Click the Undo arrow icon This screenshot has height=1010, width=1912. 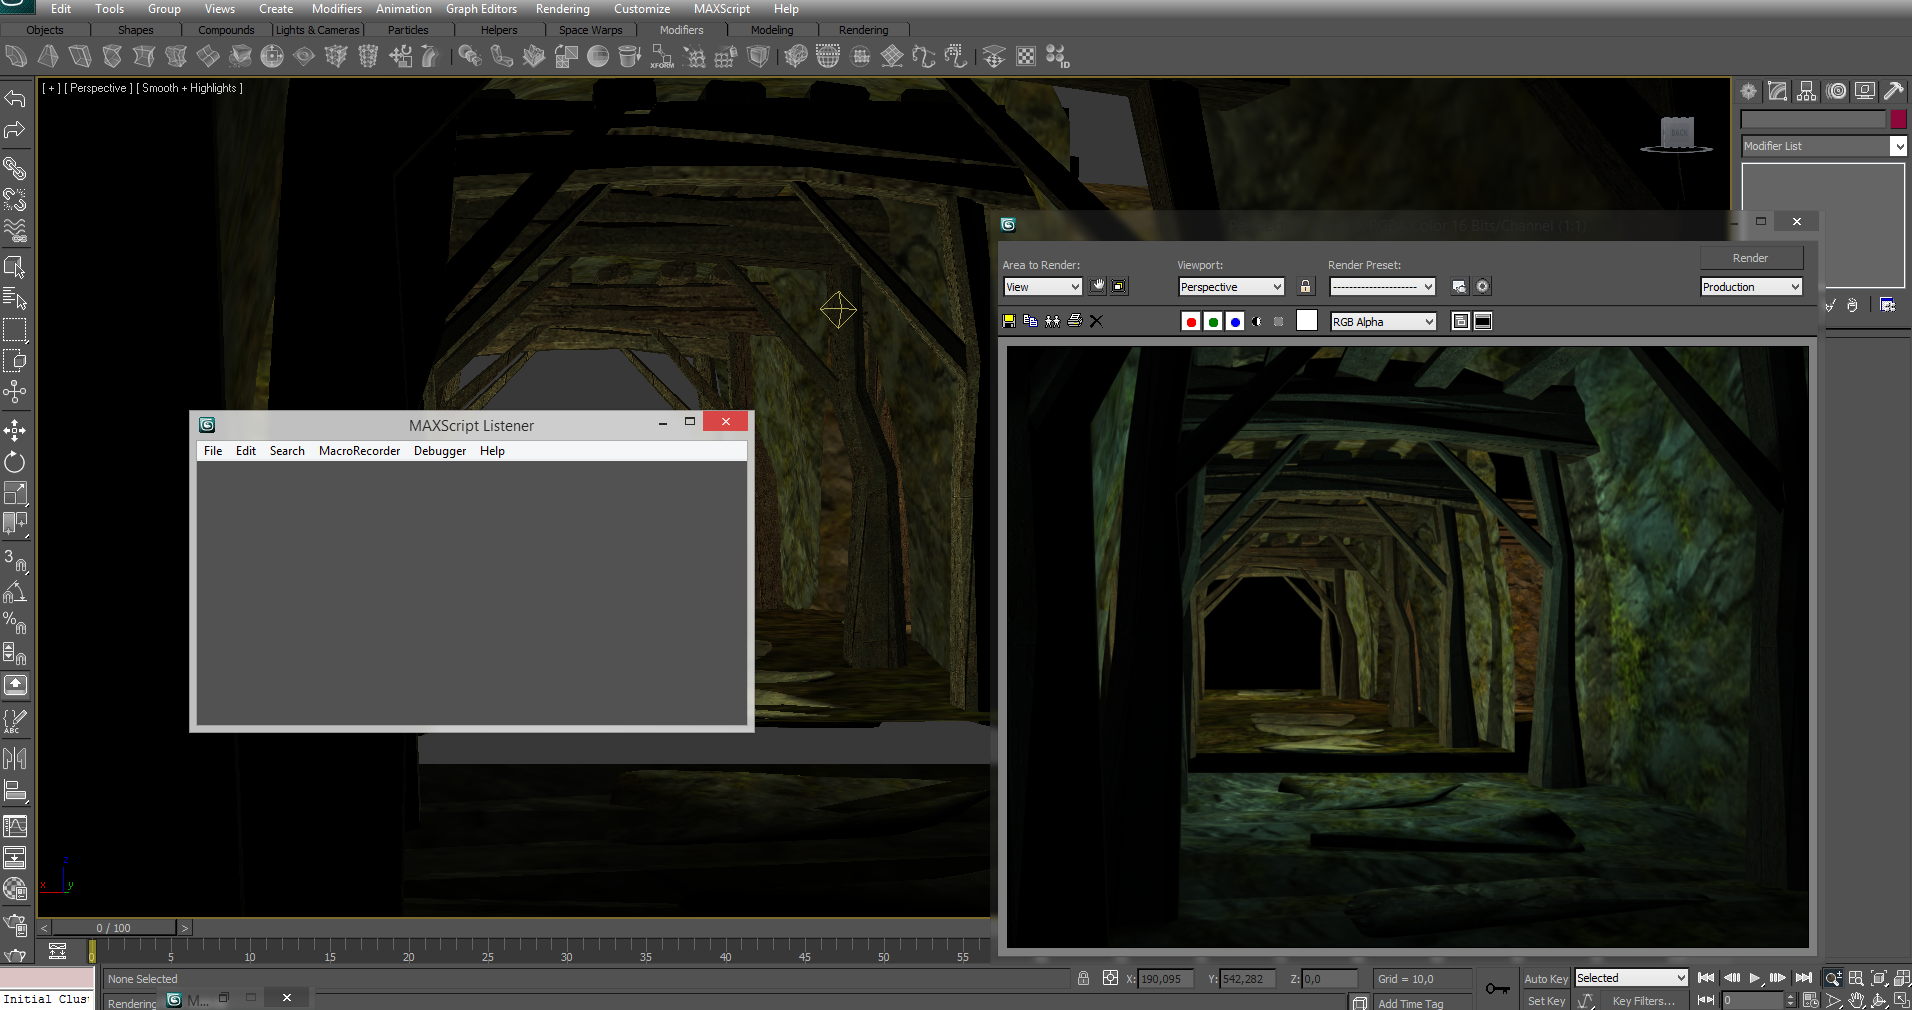(15, 98)
